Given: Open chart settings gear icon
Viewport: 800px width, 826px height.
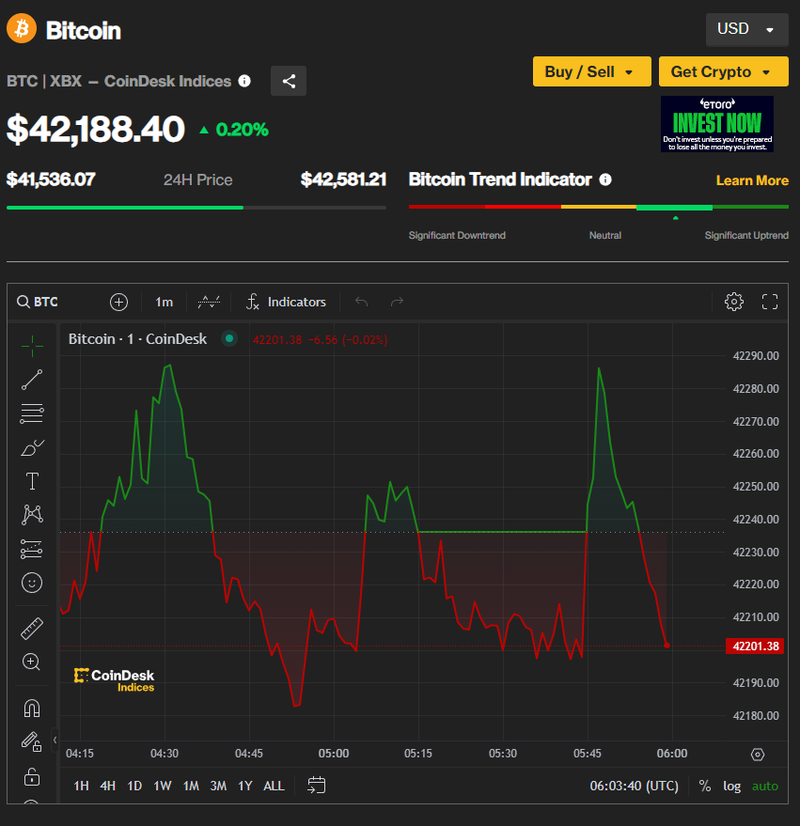Looking at the screenshot, I should pyautogui.click(x=734, y=302).
